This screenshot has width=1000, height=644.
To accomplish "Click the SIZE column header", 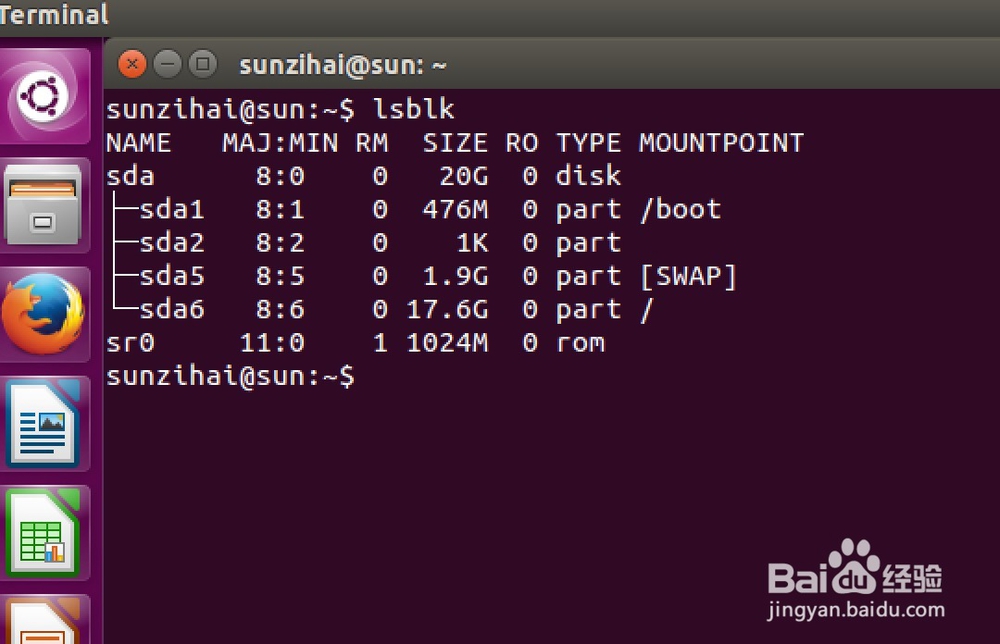I will (x=455, y=143).
